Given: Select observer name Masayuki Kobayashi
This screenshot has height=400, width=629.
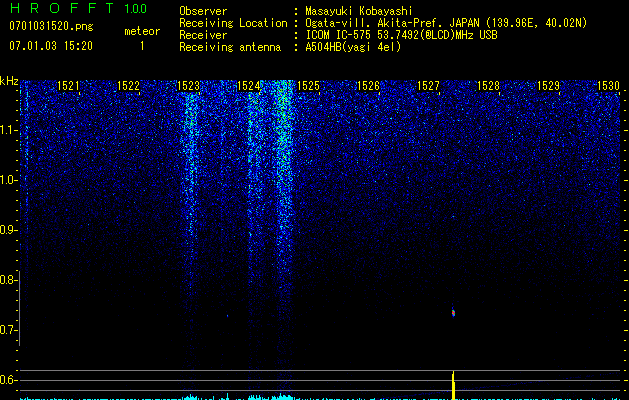Looking at the screenshot, I should [x=359, y=11].
